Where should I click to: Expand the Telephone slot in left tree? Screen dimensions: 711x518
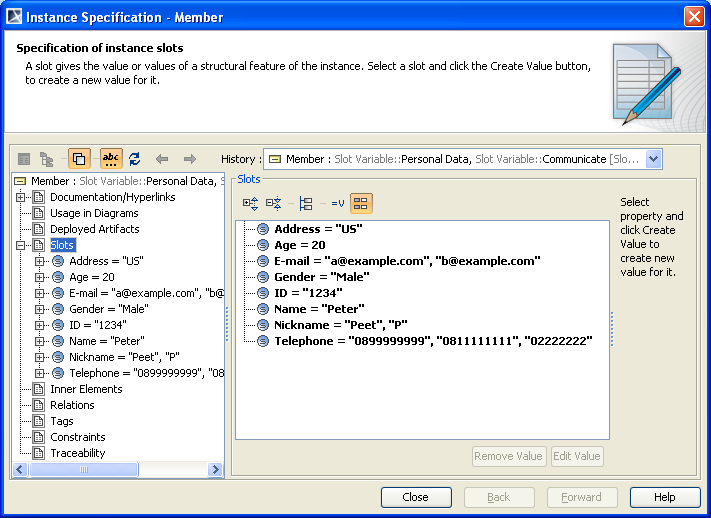39,373
